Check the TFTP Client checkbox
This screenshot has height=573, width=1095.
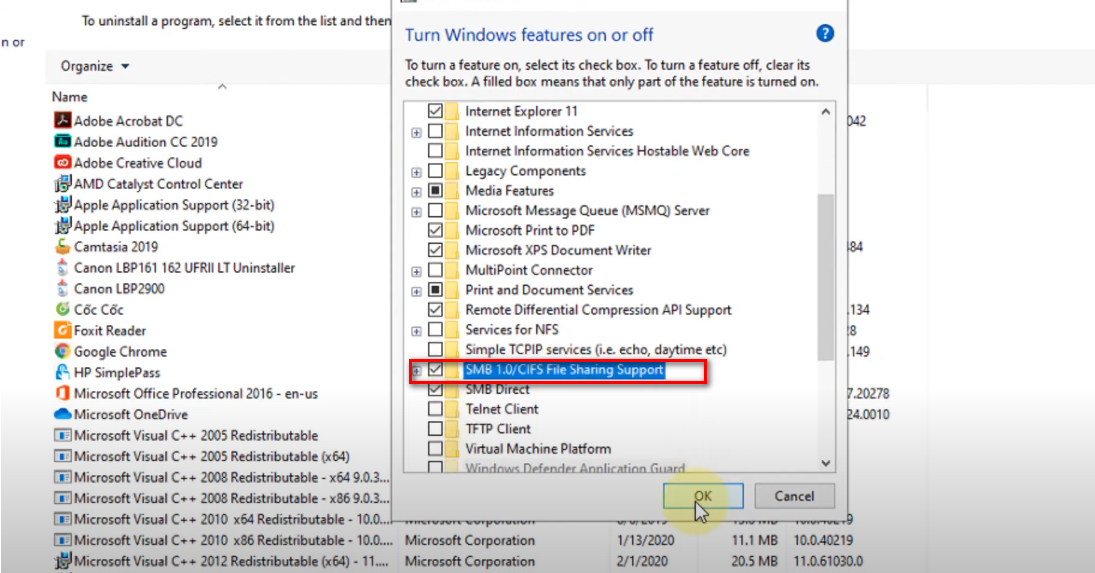(435, 429)
